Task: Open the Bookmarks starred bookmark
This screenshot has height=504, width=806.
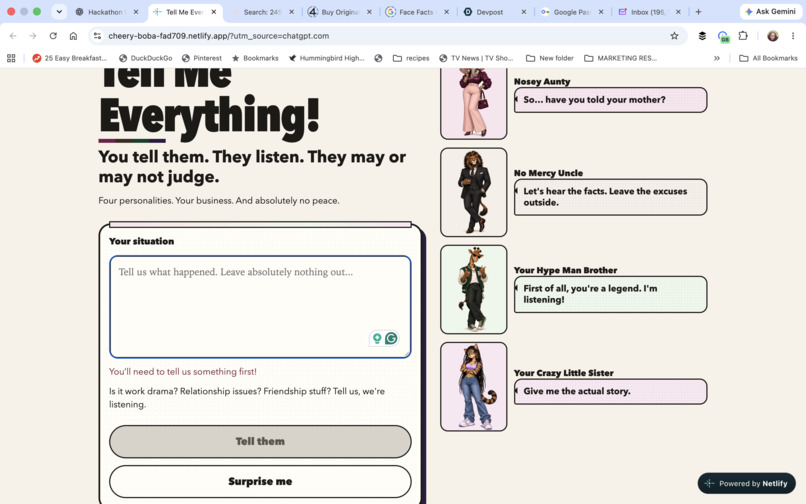Action: pyautogui.click(x=255, y=58)
